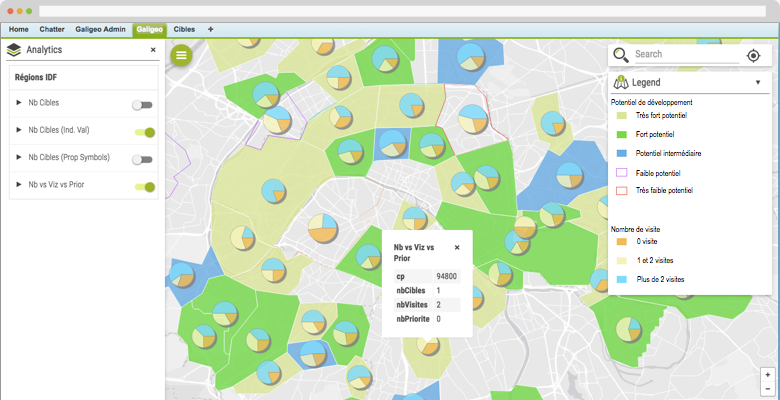Click the Analytics layers stack icon
This screenshot has height=400, width=780.
coord(14,49)
